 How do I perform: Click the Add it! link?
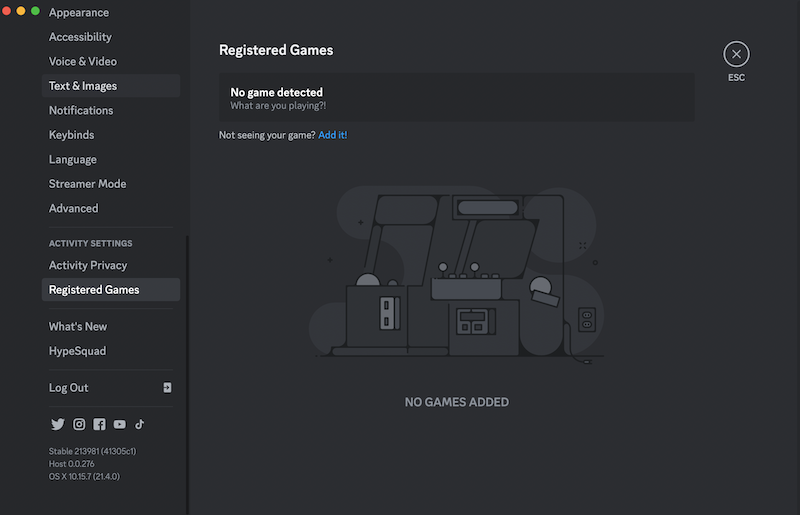pos(333,135)
